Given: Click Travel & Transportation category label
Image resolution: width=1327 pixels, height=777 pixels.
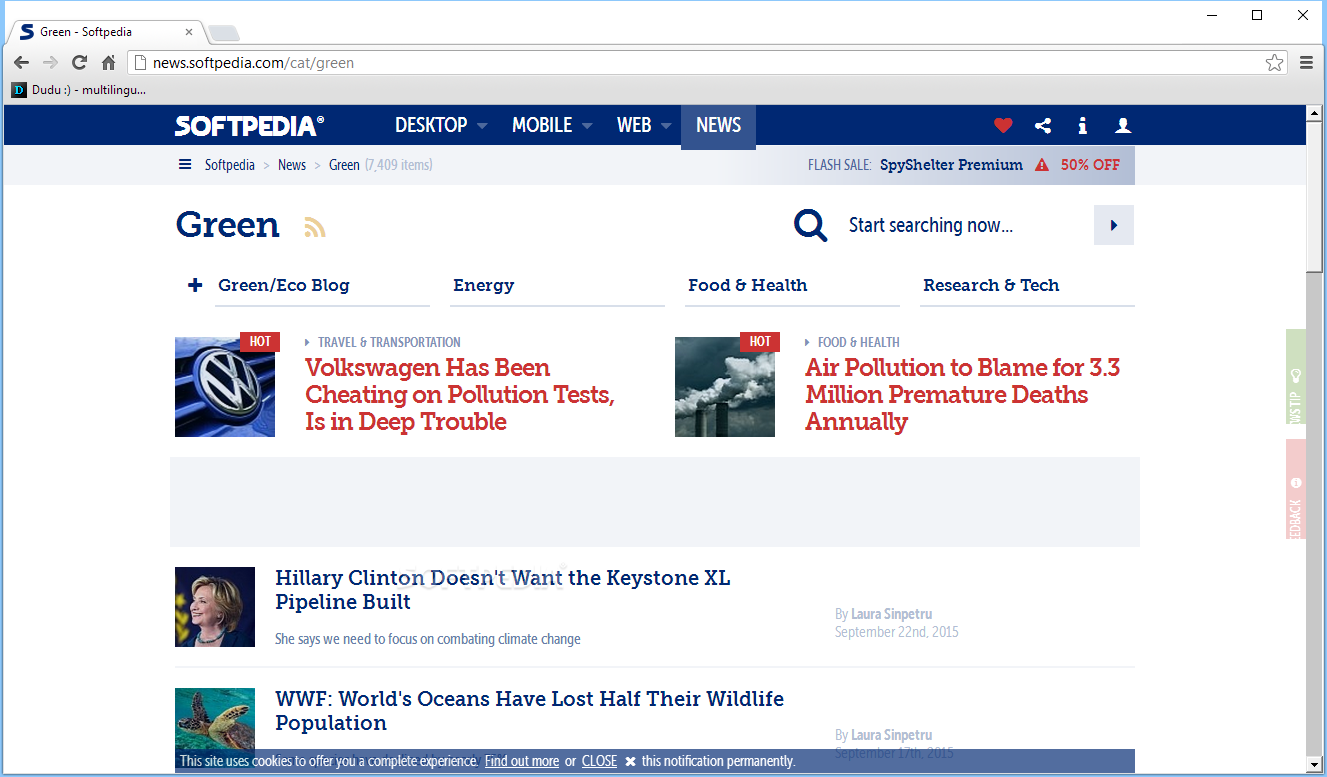Looking at the screenshot, I should tap(389, 342).
